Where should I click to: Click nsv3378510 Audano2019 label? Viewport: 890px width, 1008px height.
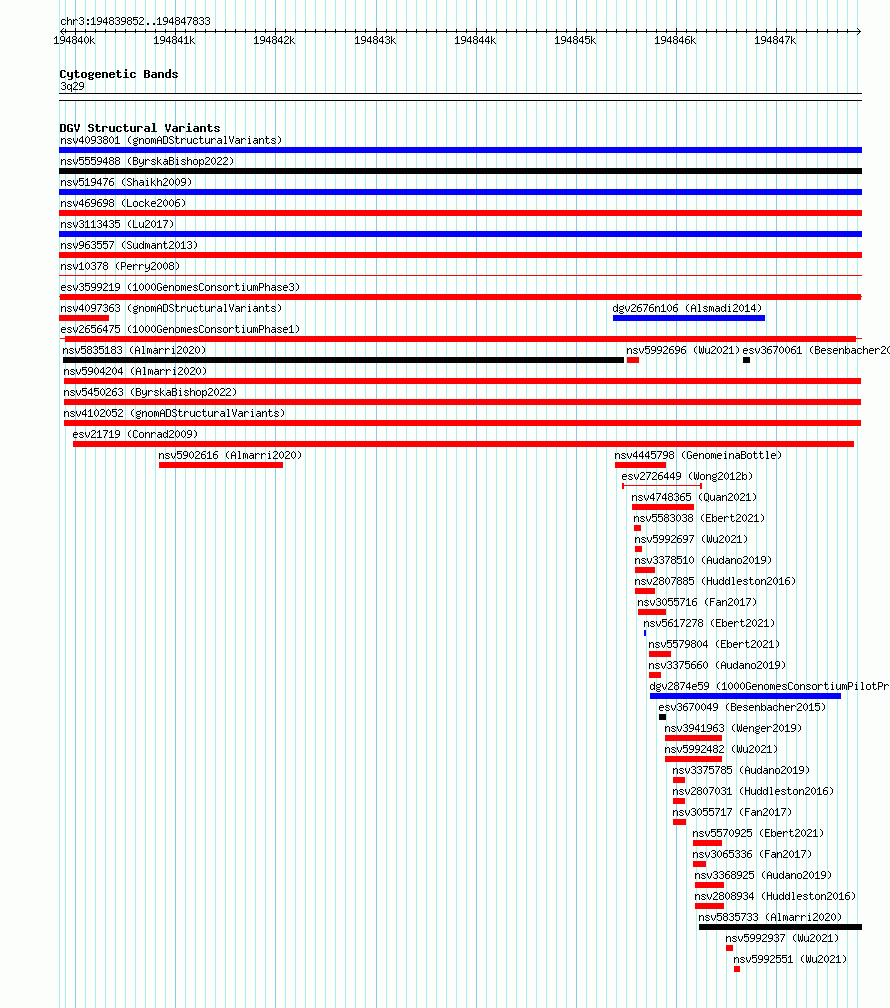(x=703, y=561)
